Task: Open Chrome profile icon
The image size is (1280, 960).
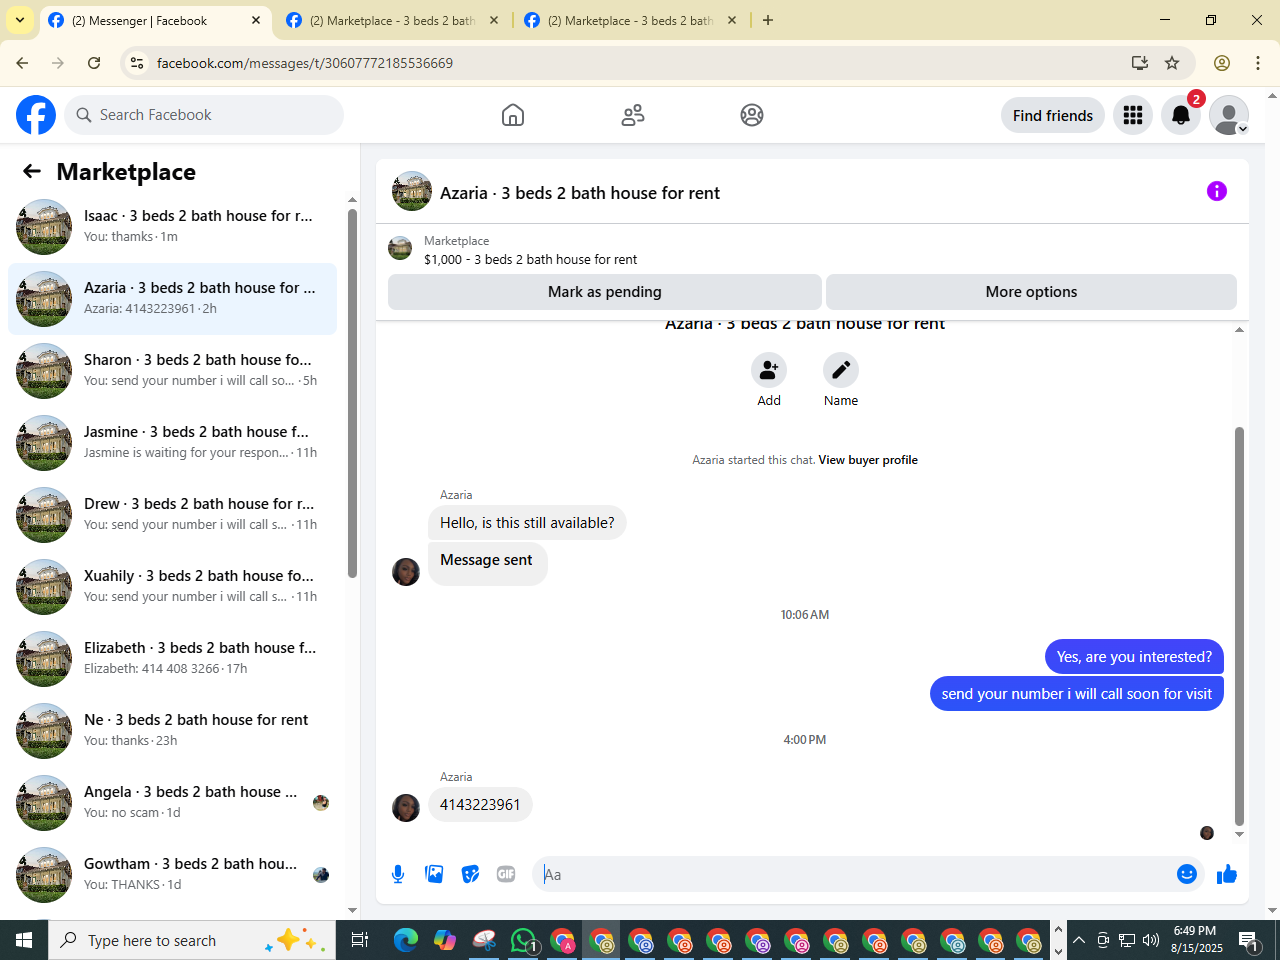Action: click(1222, 63)
